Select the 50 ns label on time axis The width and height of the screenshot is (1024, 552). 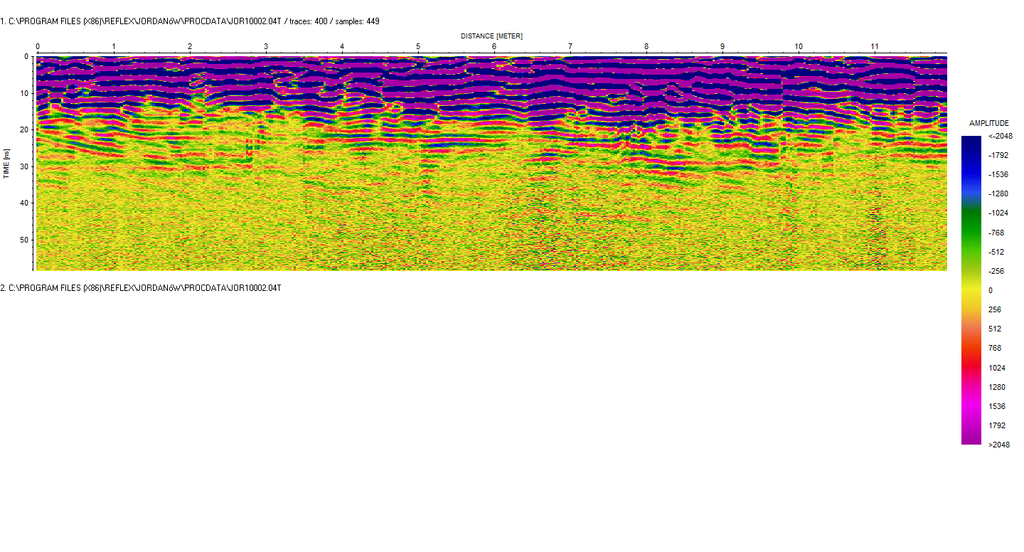(26, 240)
